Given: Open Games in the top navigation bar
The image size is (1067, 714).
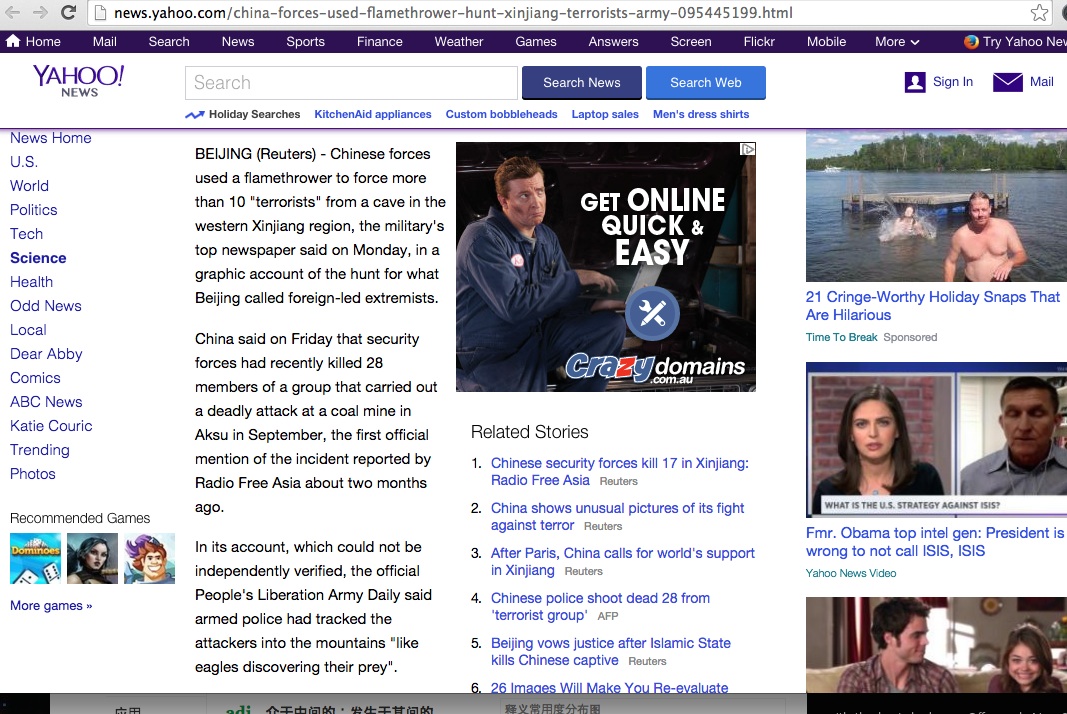Looking at the screenshot, I should (x=536, y=42).
